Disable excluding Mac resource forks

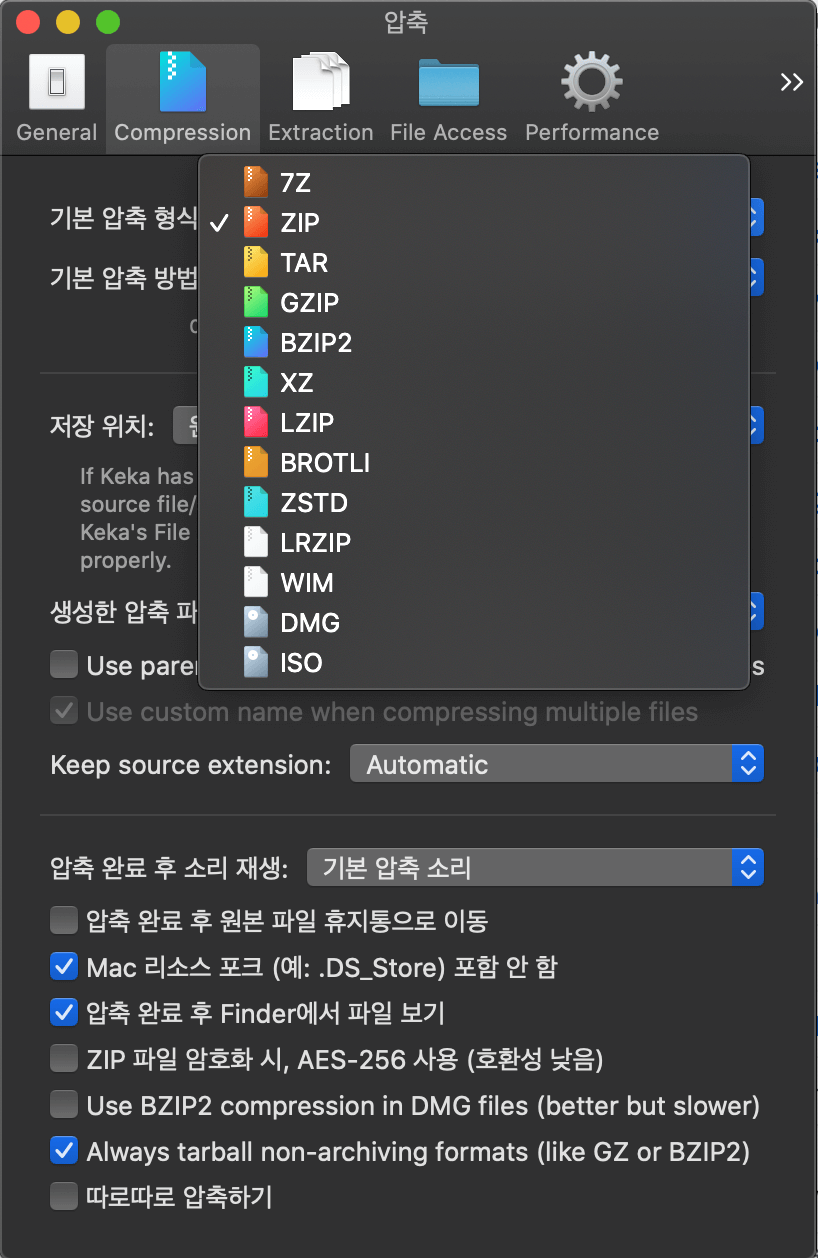tap(63, 966)
